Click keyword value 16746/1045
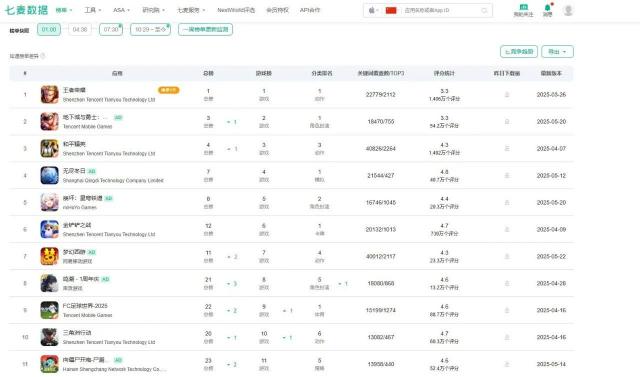 click(380, 202)
